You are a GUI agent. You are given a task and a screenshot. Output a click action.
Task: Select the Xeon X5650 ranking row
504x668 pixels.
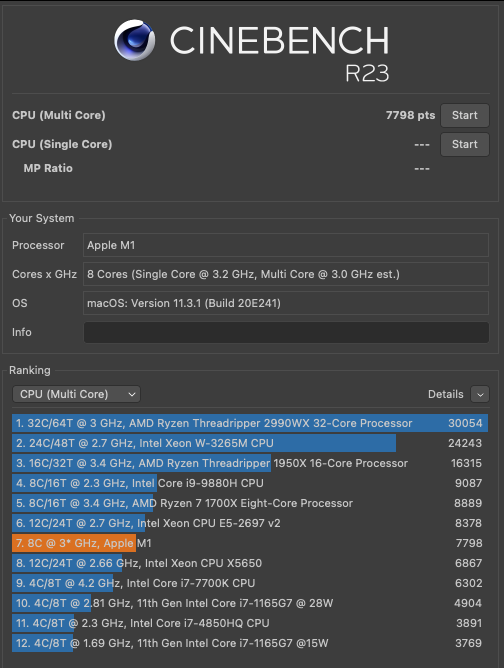click(x=250, y=563)
